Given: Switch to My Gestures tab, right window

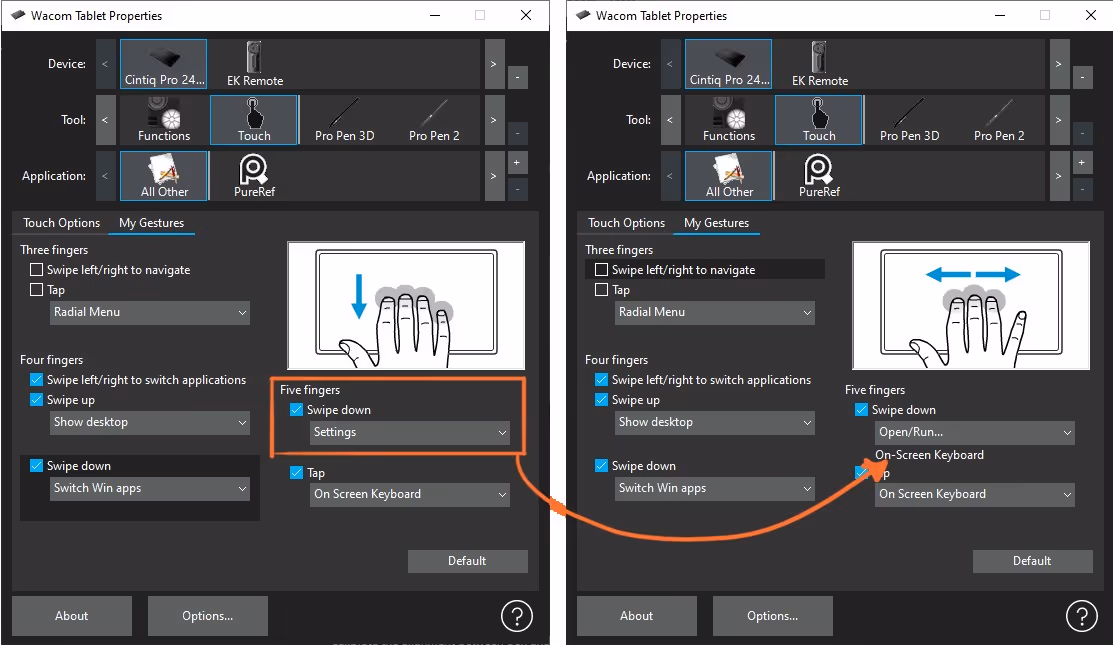Looking at the screenshot, I should (716, 223).
